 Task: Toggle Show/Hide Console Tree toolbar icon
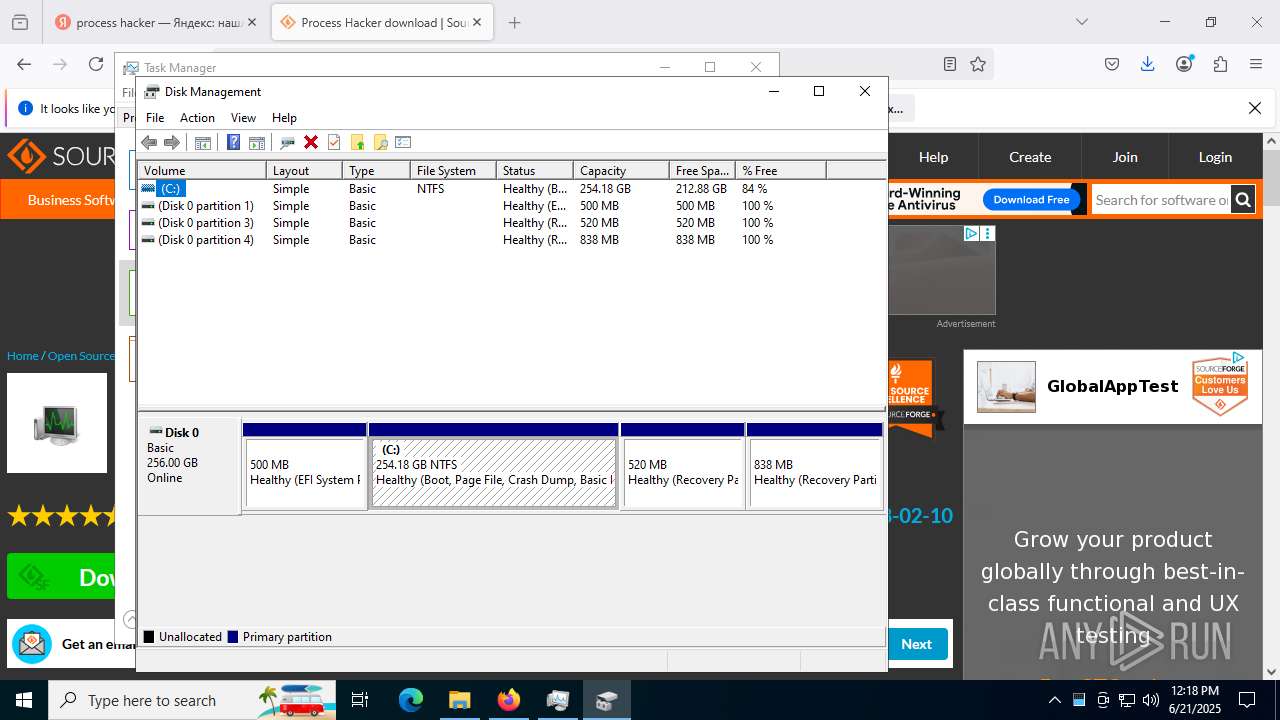[203, 142]
